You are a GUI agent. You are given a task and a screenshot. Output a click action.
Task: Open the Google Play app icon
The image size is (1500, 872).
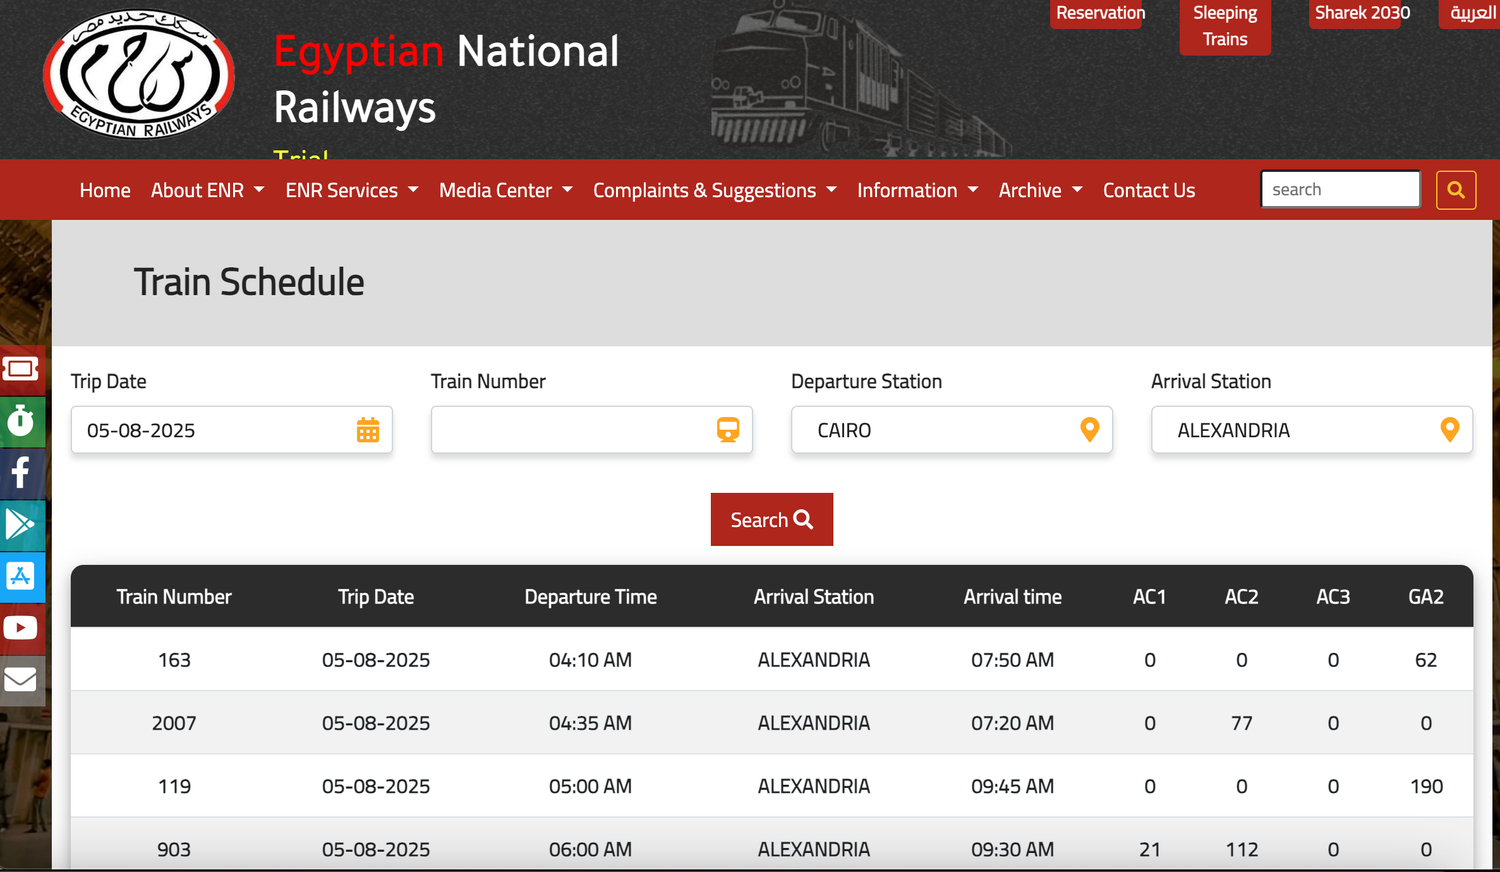click(22, 524)
